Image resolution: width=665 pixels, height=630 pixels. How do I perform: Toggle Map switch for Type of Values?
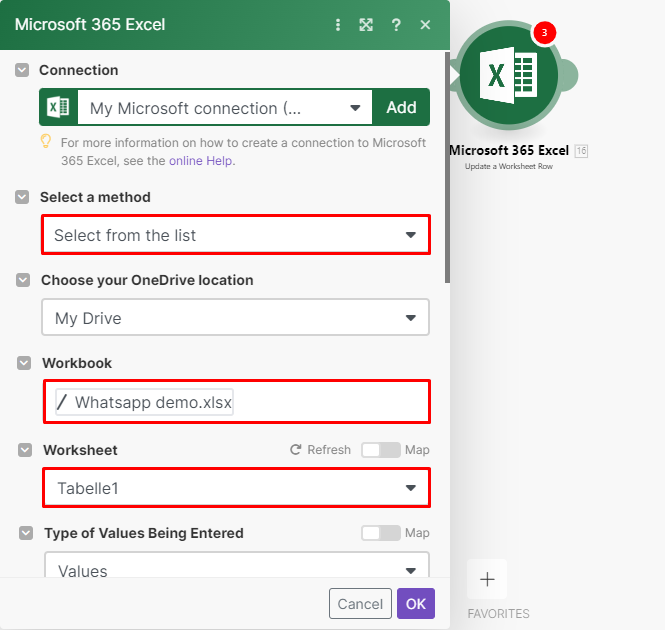coord(380,533)
